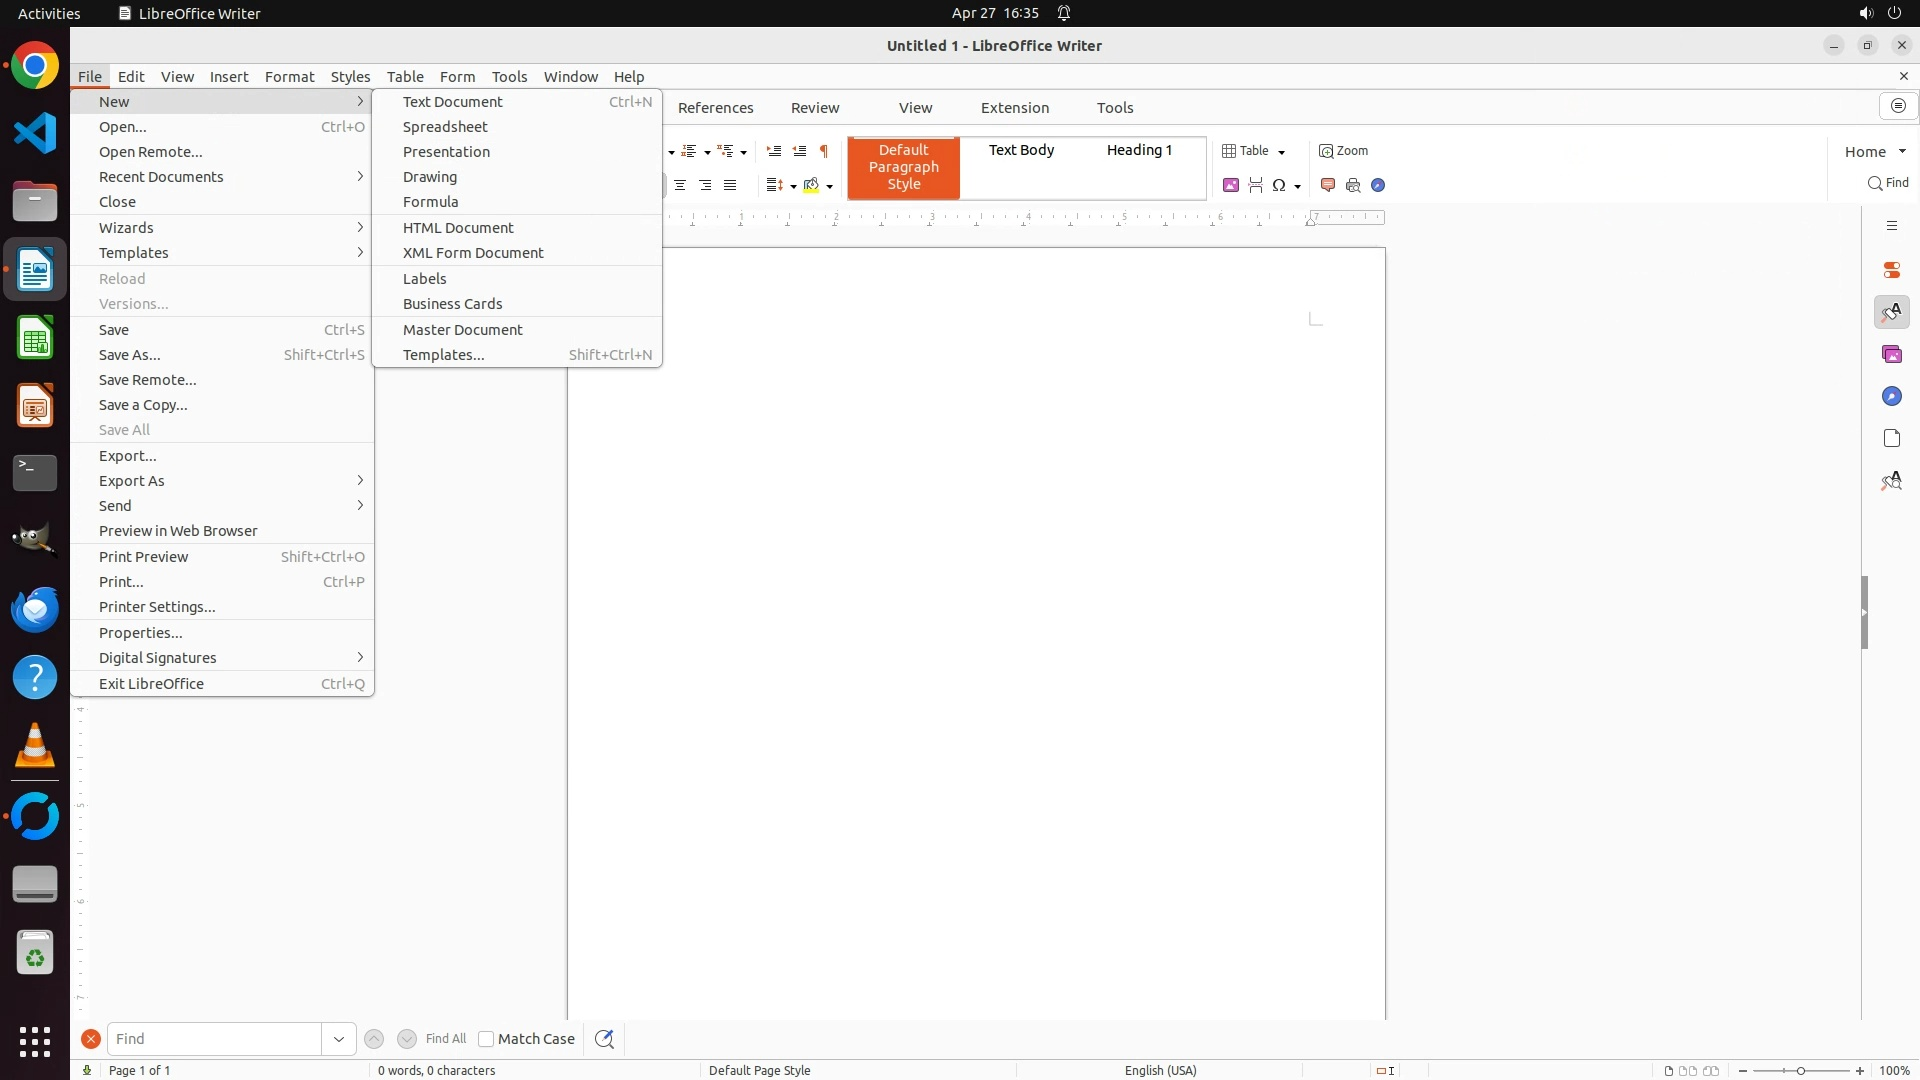This screenshot has height=1080, width=1920.
Task: Switch to book view layout in status bar
Action: pos(1711,1070)
